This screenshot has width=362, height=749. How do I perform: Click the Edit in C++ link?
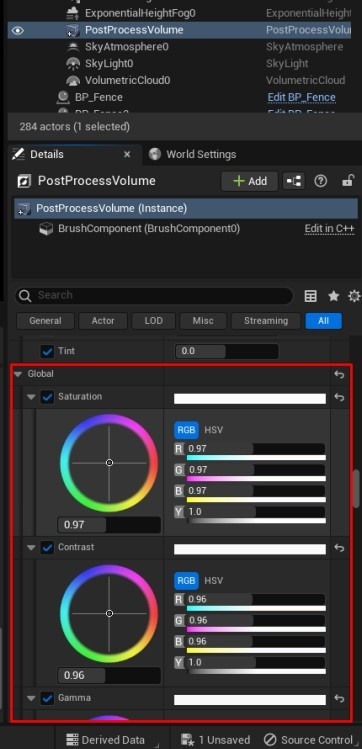click(x=330, y=229)
